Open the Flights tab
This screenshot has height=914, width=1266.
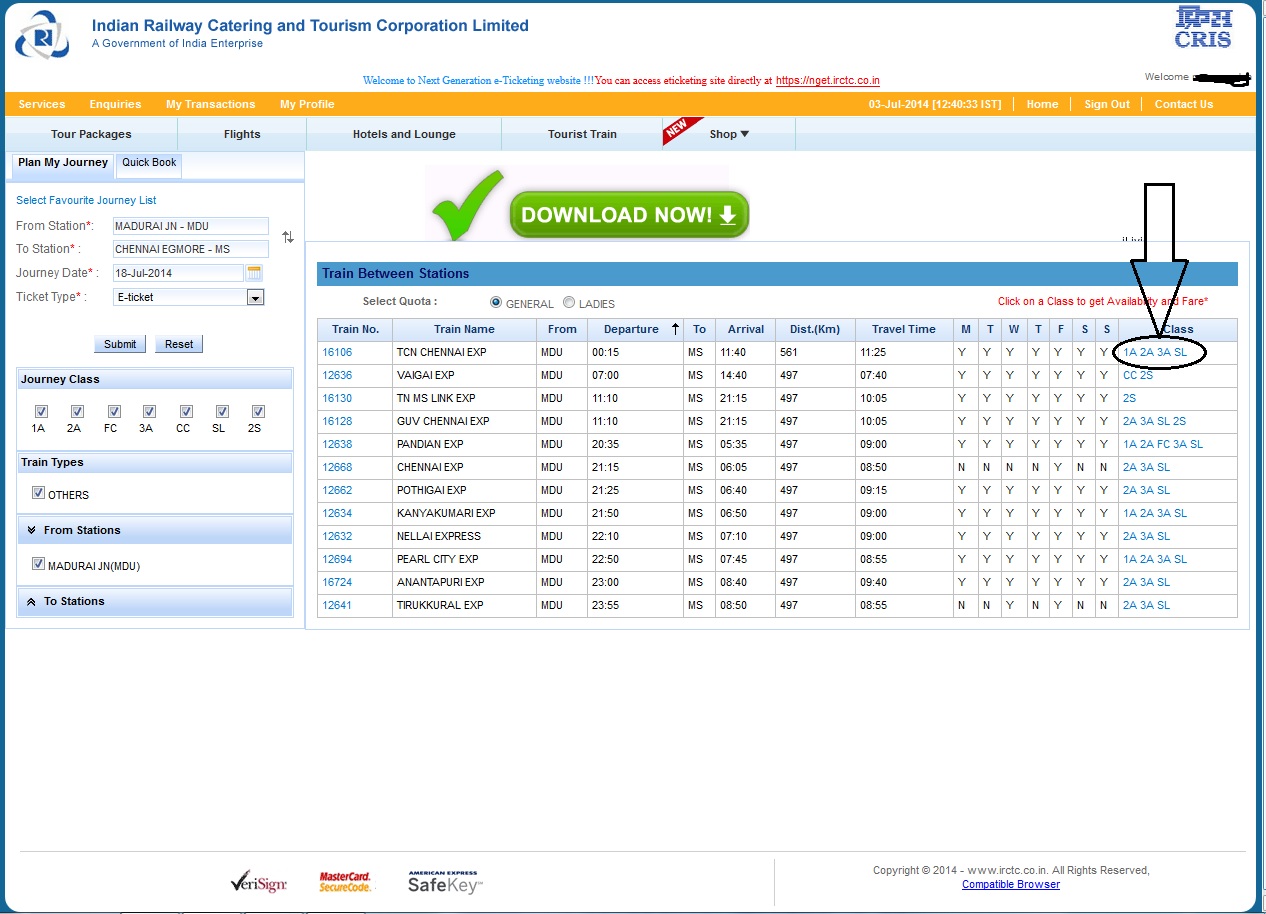click(x=242, y=134)
